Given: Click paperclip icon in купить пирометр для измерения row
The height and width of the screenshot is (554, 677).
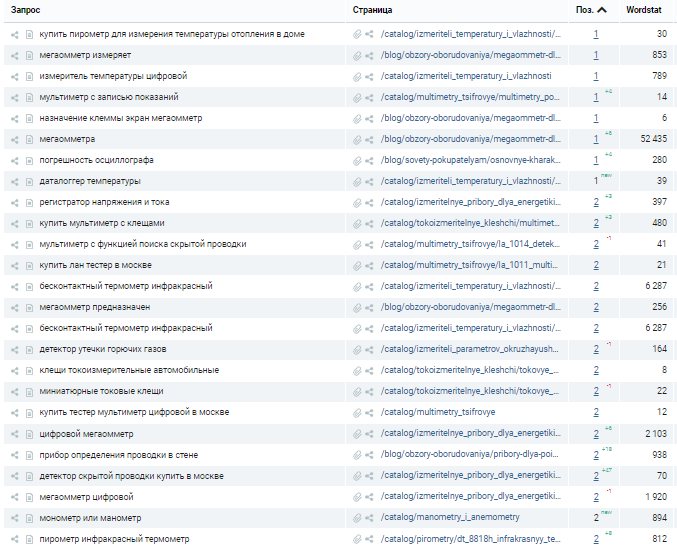Looking at the screenshot, I should tap(357, 35).
